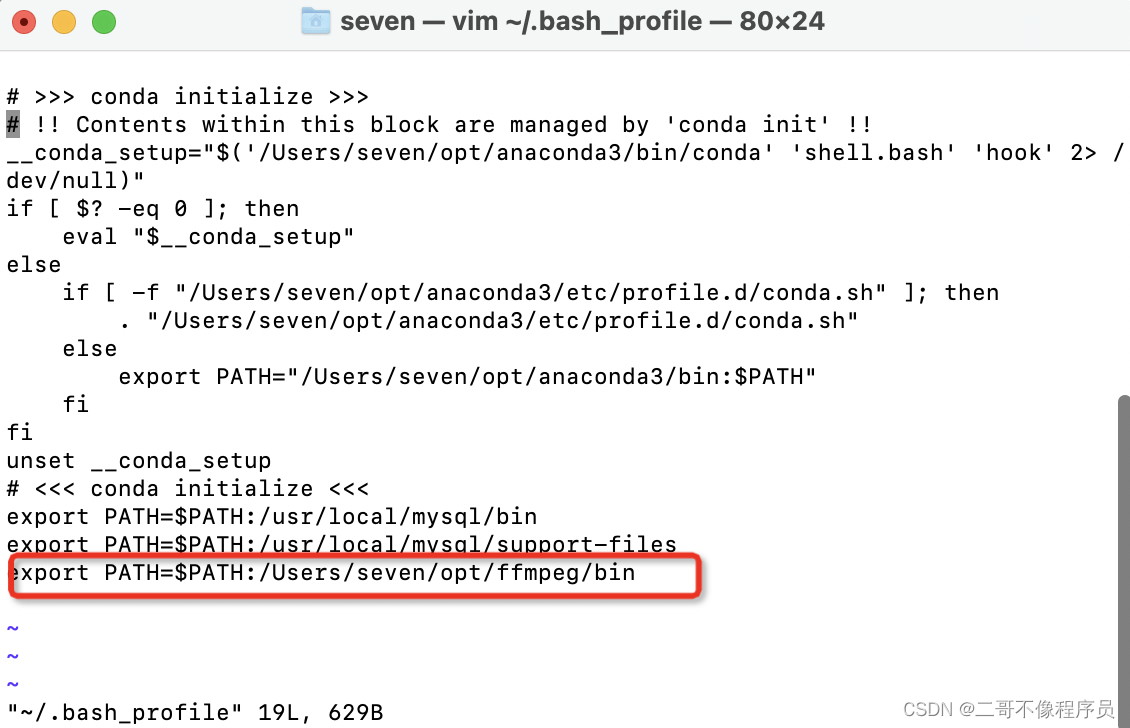Image resolution: width=1130 pixels, height=728 pixels.
Task: Click the anaconda3/bin:$PATH export line
Action: click(x=467, y=377)
